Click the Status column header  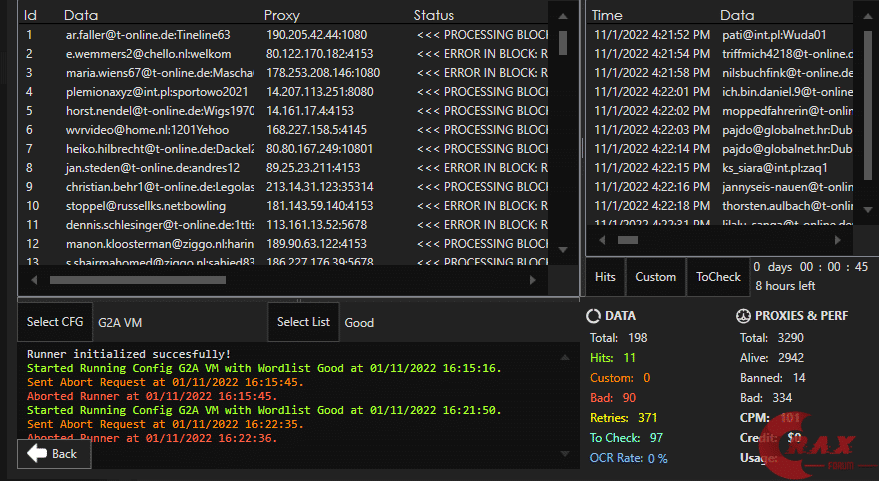pos(433,15)
